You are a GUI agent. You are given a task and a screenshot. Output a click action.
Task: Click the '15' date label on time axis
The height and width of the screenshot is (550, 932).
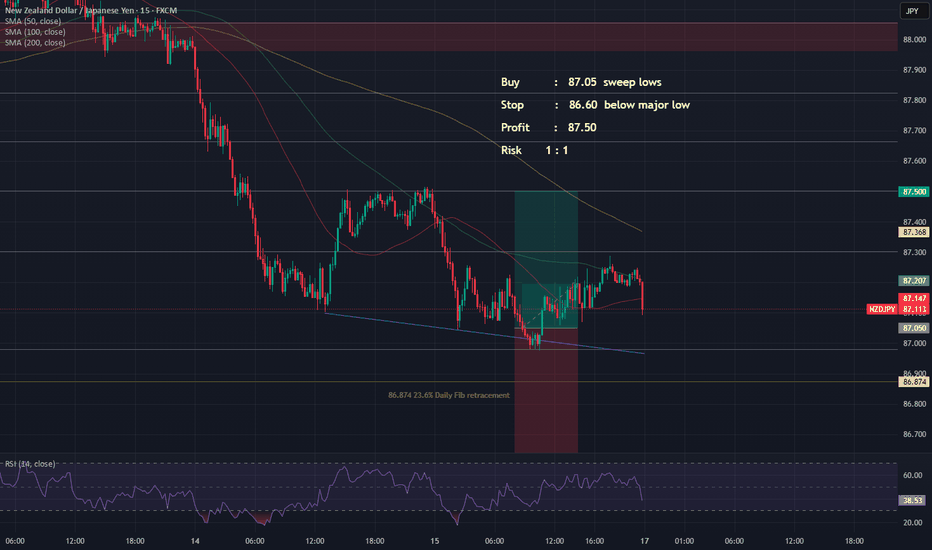point(434,540)
